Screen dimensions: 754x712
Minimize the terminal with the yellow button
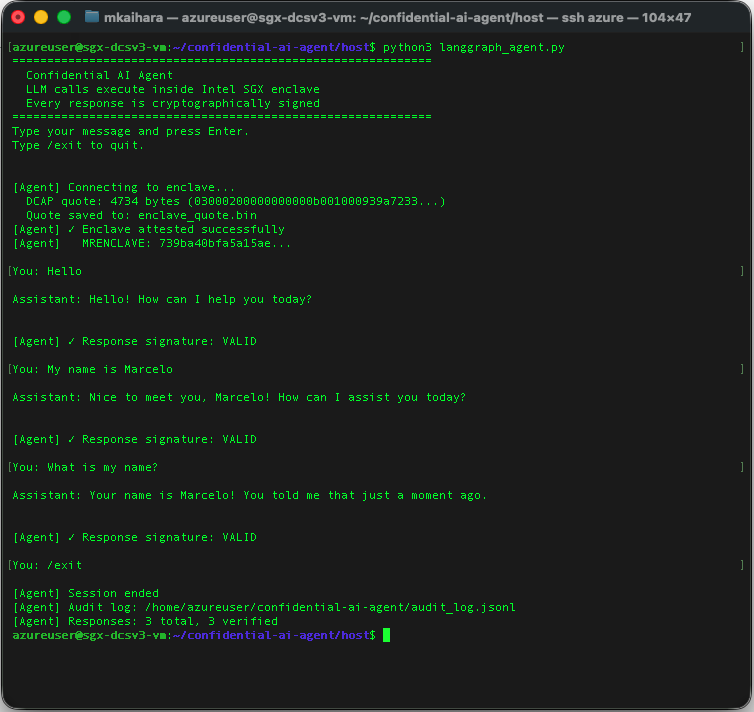pyautogui.click(x=41, y=17)
